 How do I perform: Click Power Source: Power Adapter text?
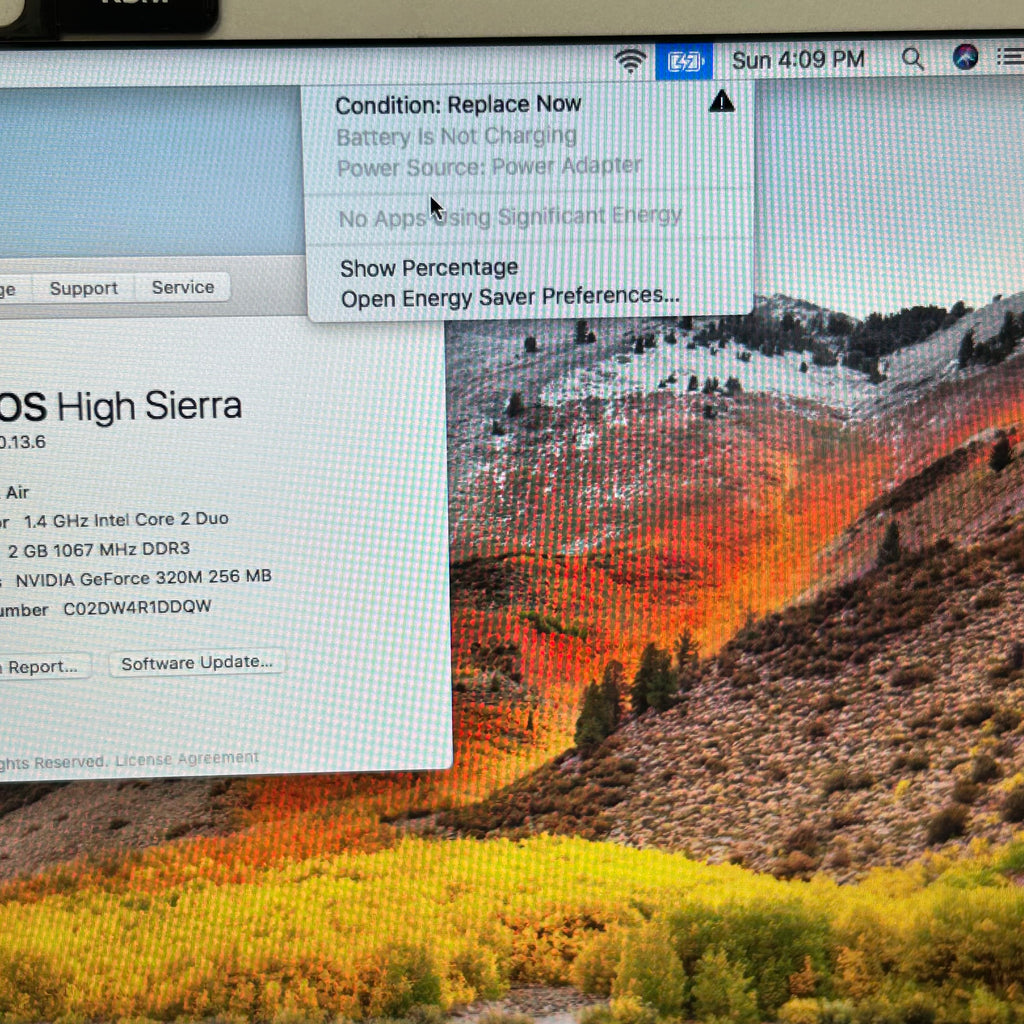point(490,167)
